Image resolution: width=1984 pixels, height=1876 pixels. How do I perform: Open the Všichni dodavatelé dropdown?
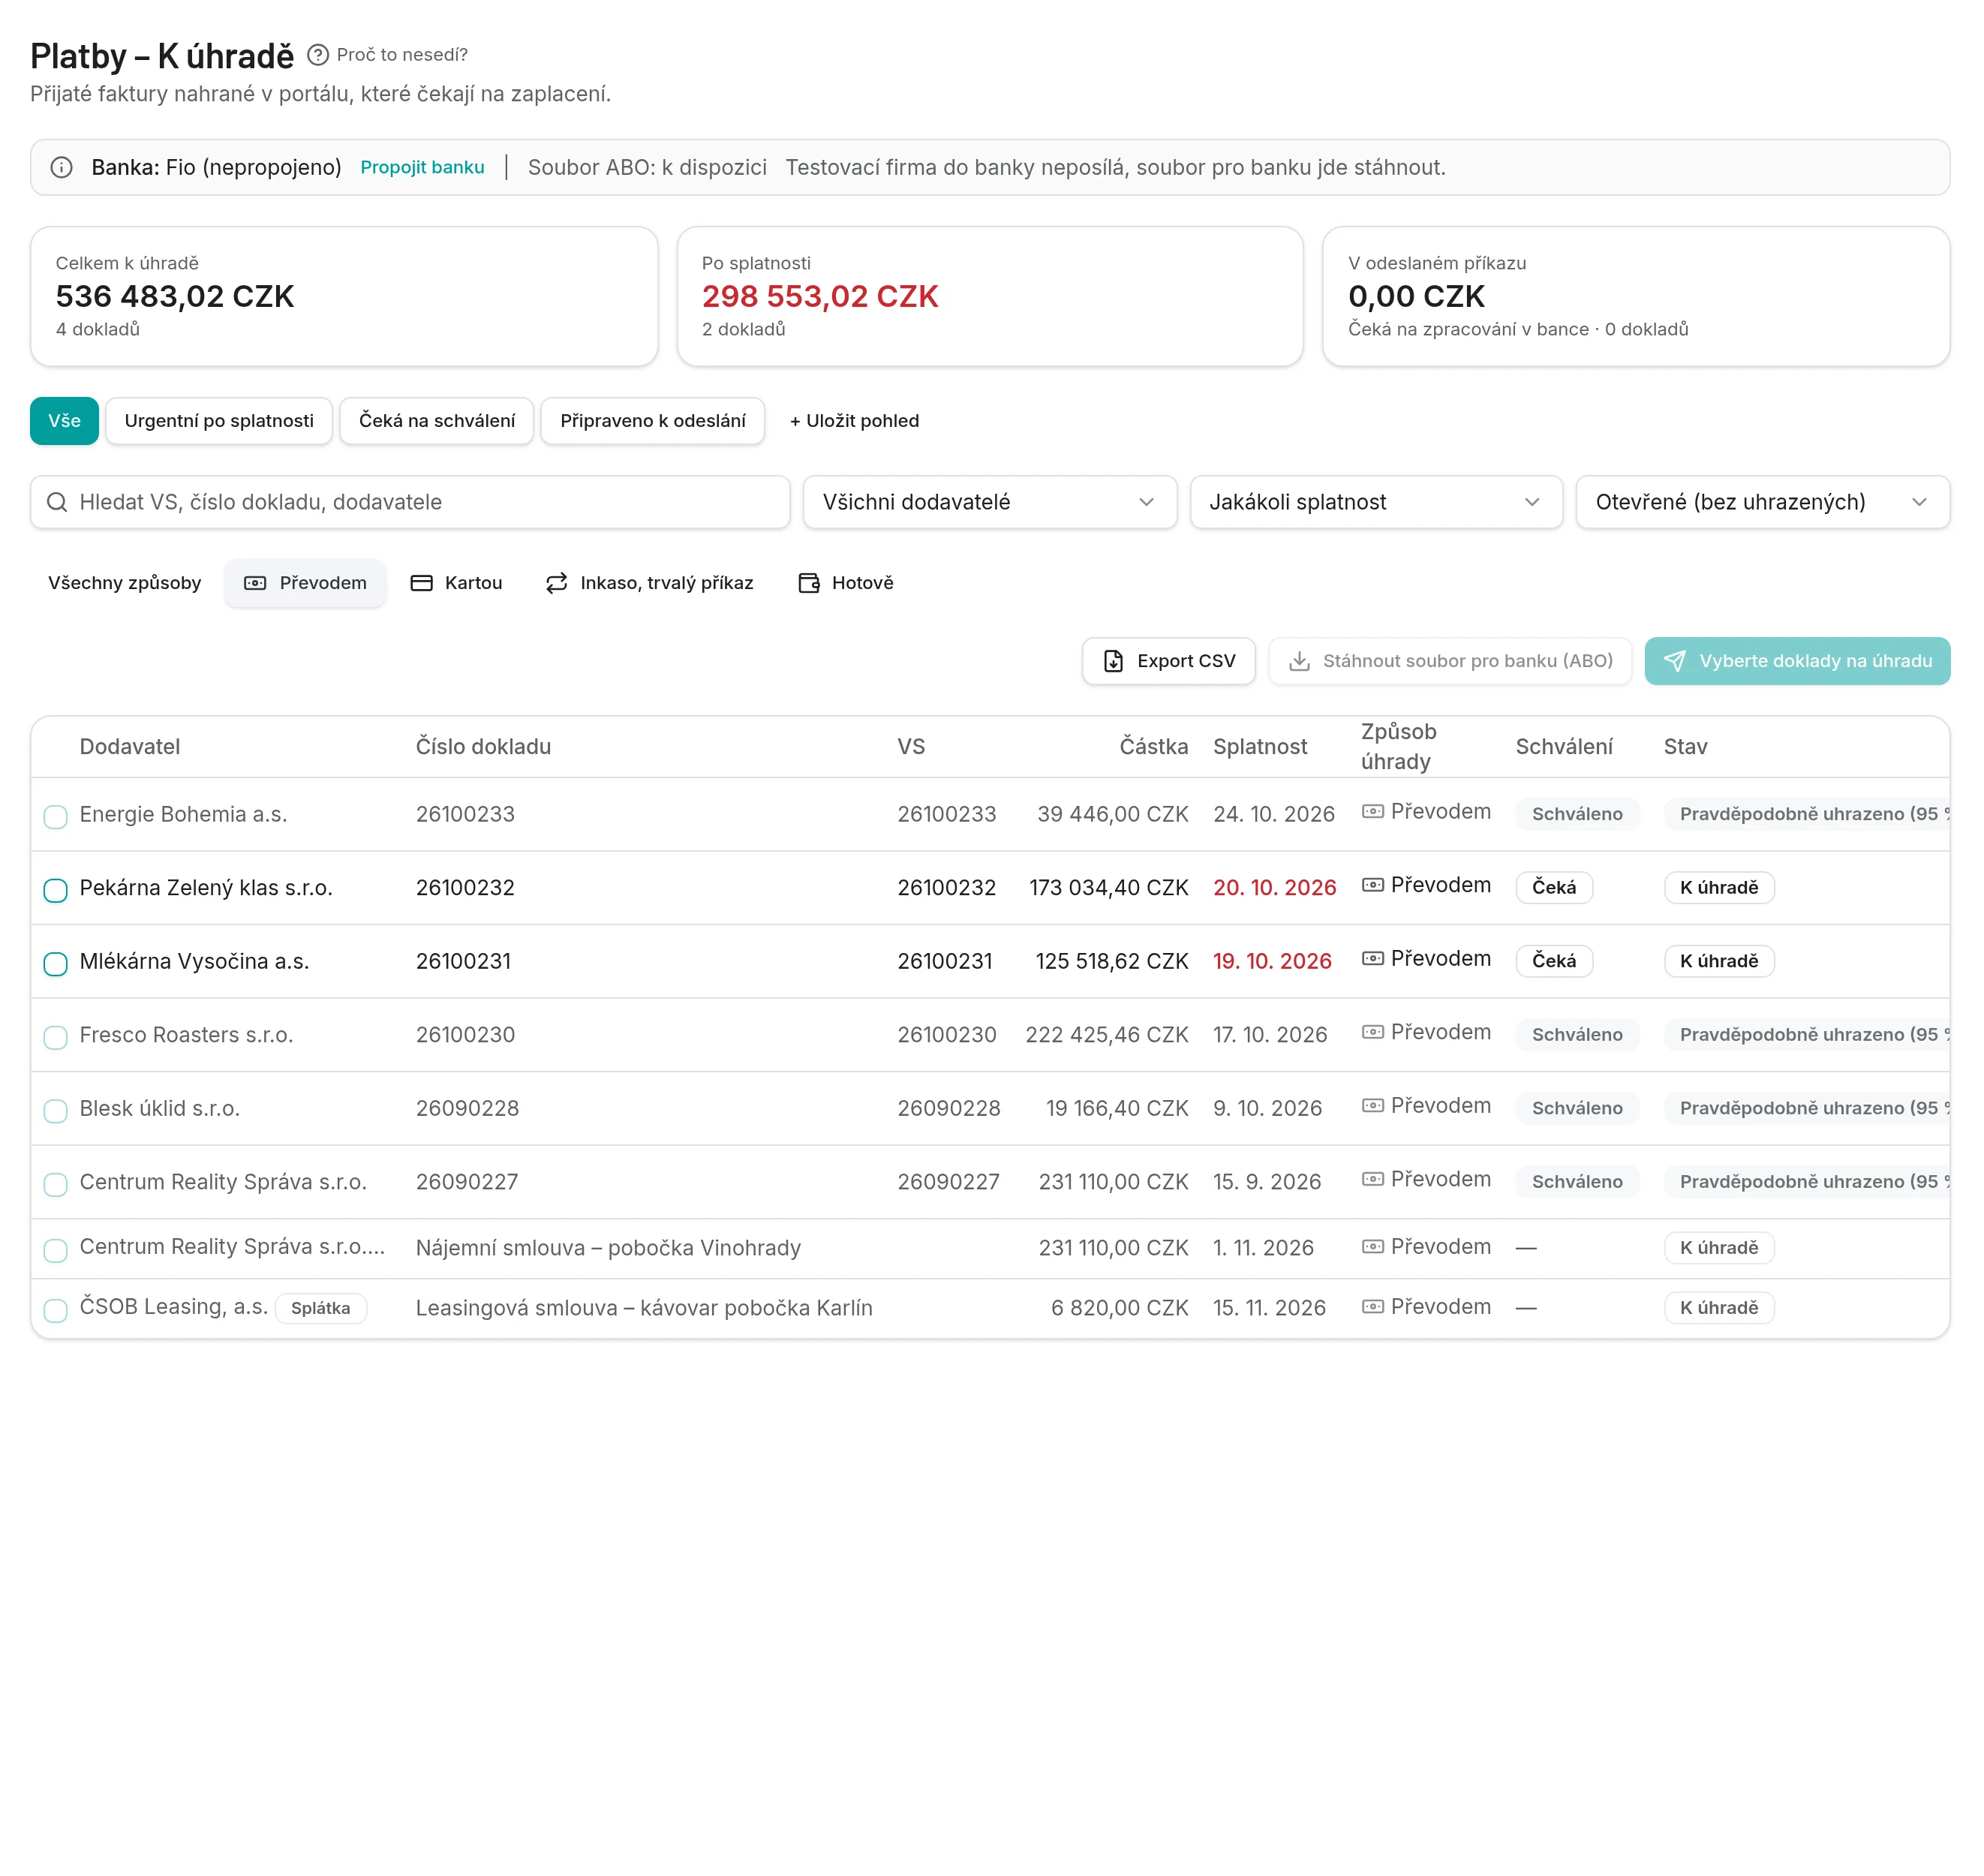click(989, 502)
